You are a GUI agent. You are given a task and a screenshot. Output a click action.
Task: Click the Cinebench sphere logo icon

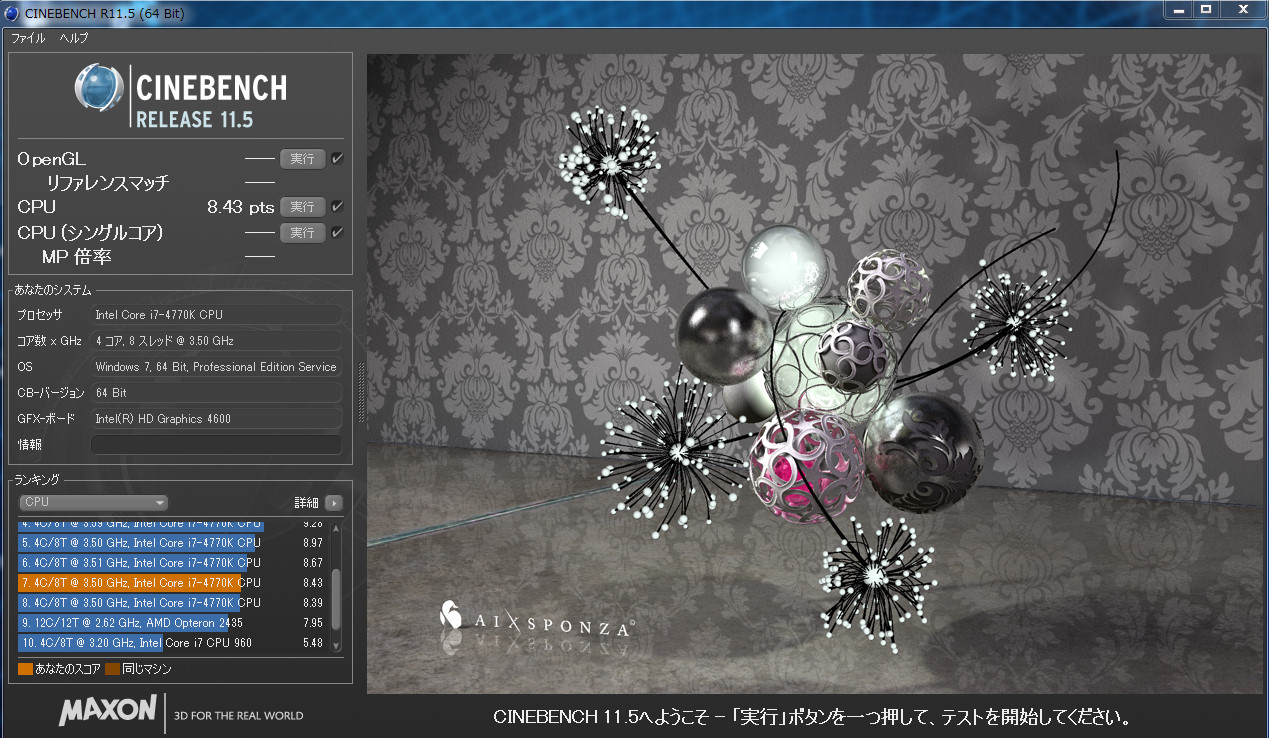pyautogui.click(x=99, y=88)
